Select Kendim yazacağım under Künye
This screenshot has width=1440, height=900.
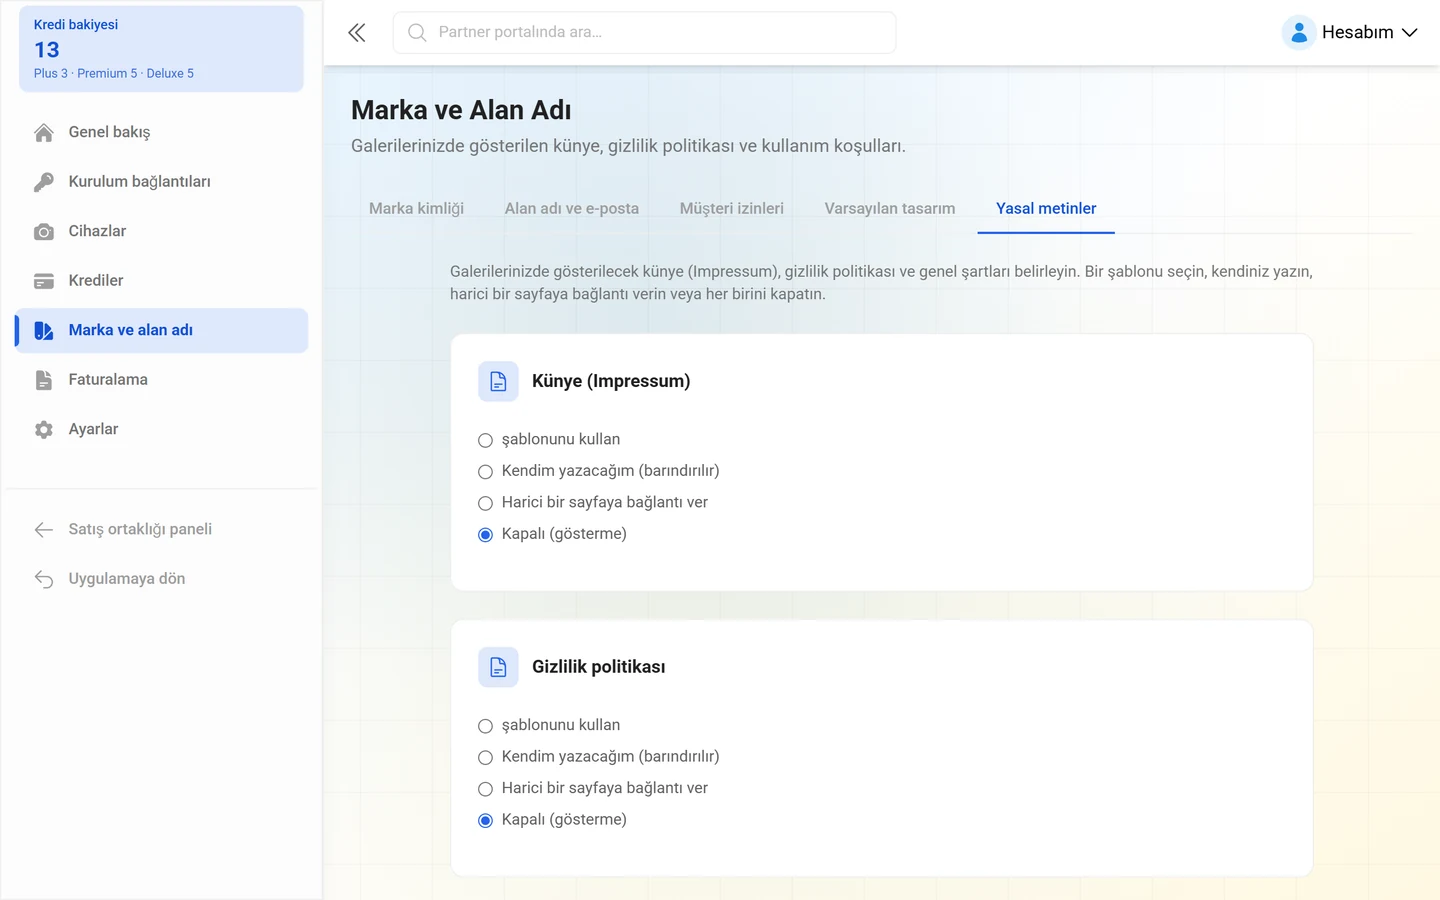point(485,471)
